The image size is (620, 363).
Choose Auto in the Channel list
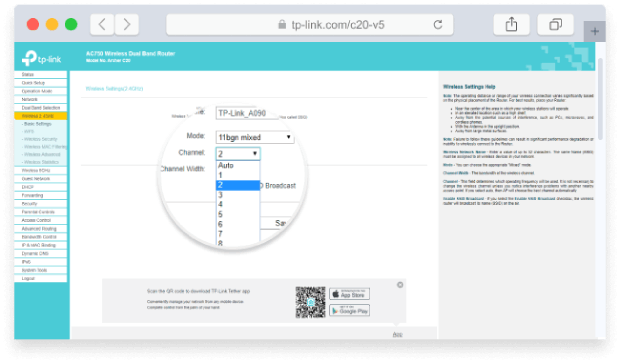pyautogui.click(x=238, y=165)
